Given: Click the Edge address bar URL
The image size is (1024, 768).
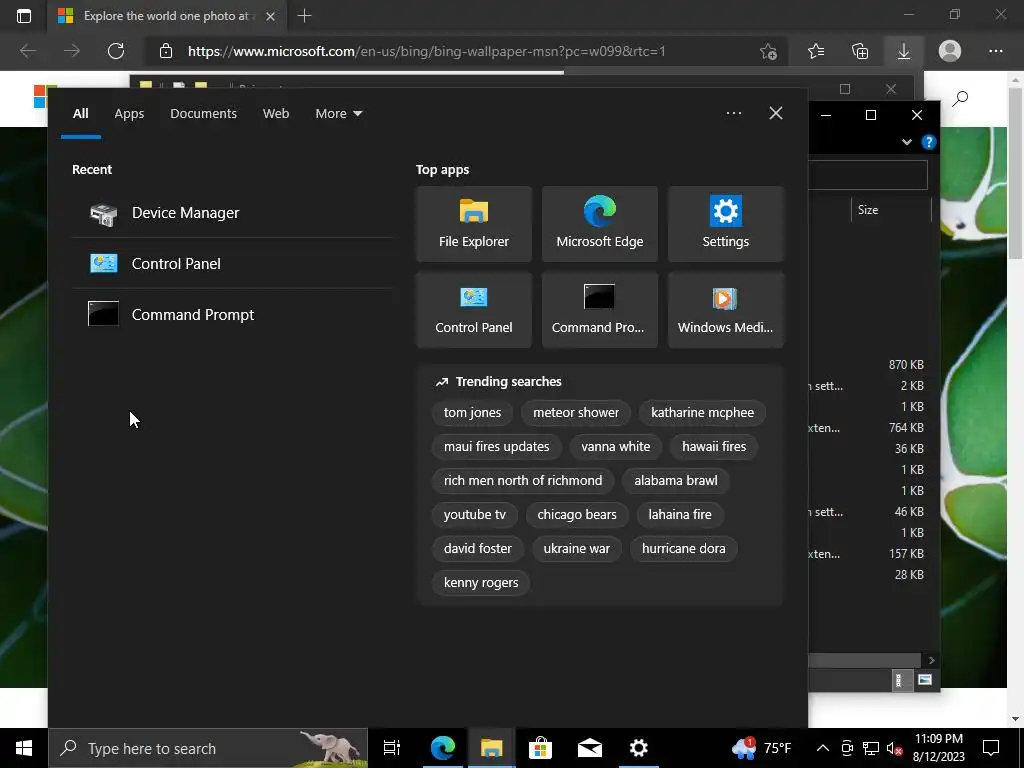Looking at the screenshot, I should point(427,51).
